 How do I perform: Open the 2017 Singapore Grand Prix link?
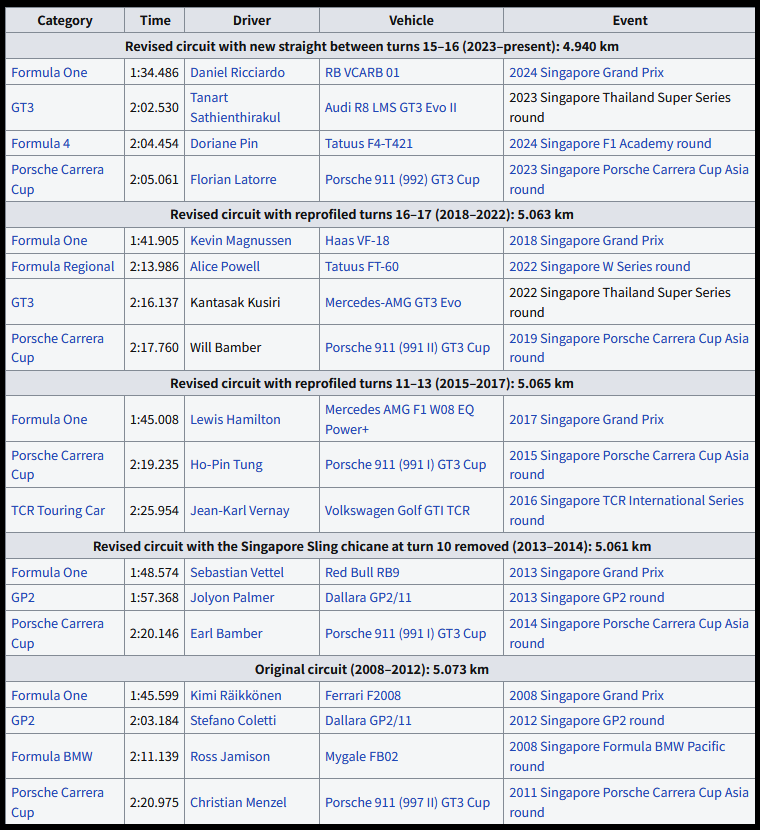pyautogui.click(x=586, y=419)
